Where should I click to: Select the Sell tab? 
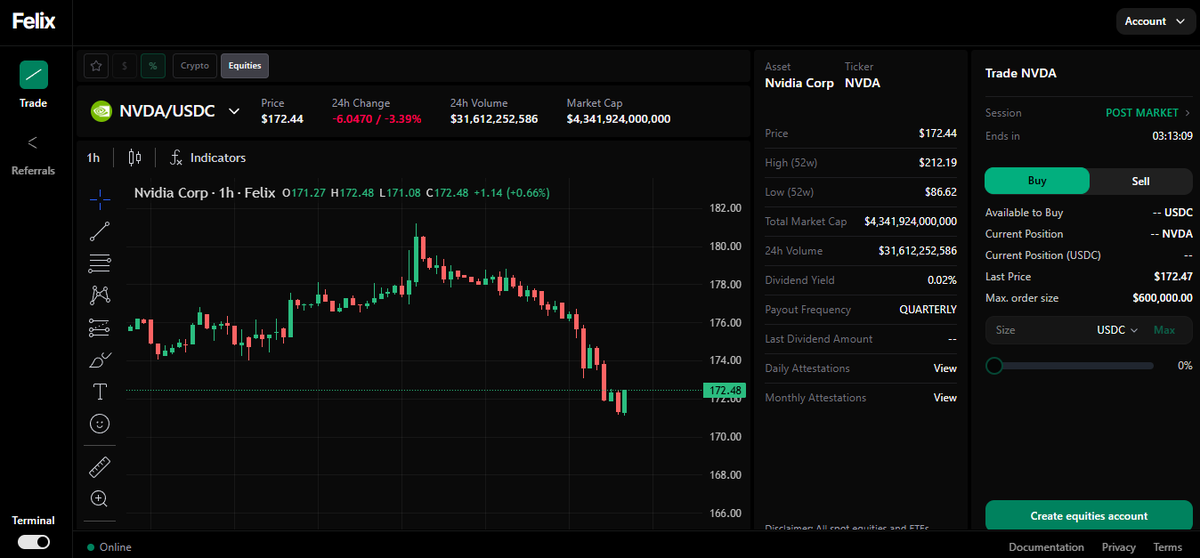coord(1141,181)
